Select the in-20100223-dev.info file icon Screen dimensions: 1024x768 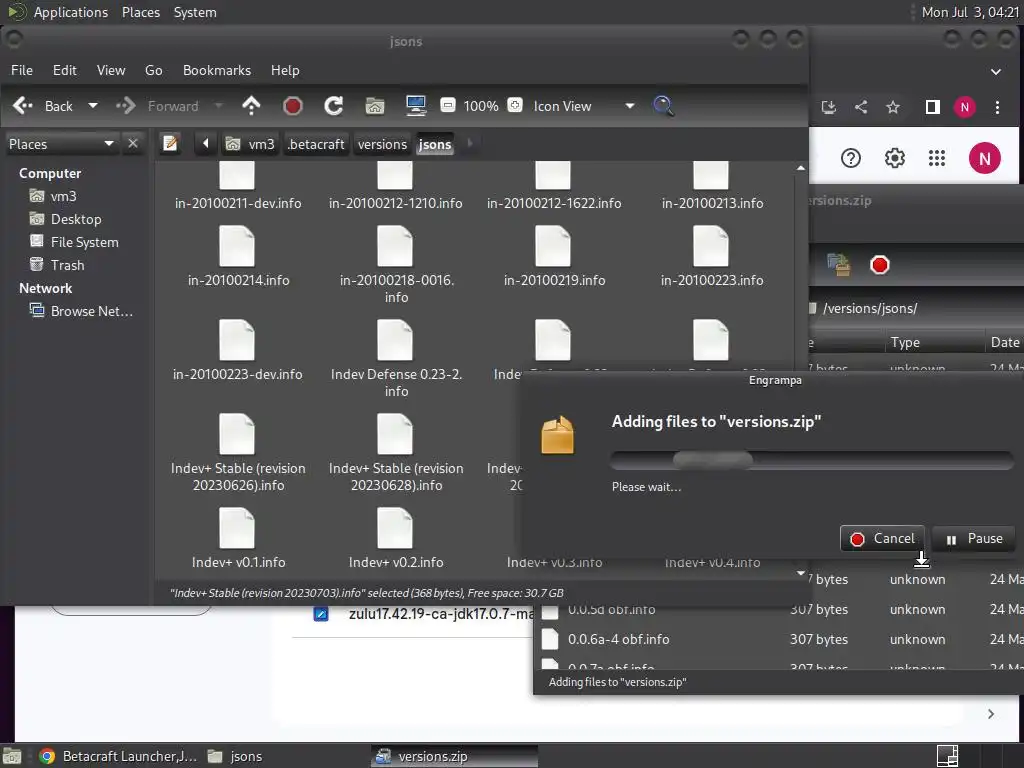237,340
